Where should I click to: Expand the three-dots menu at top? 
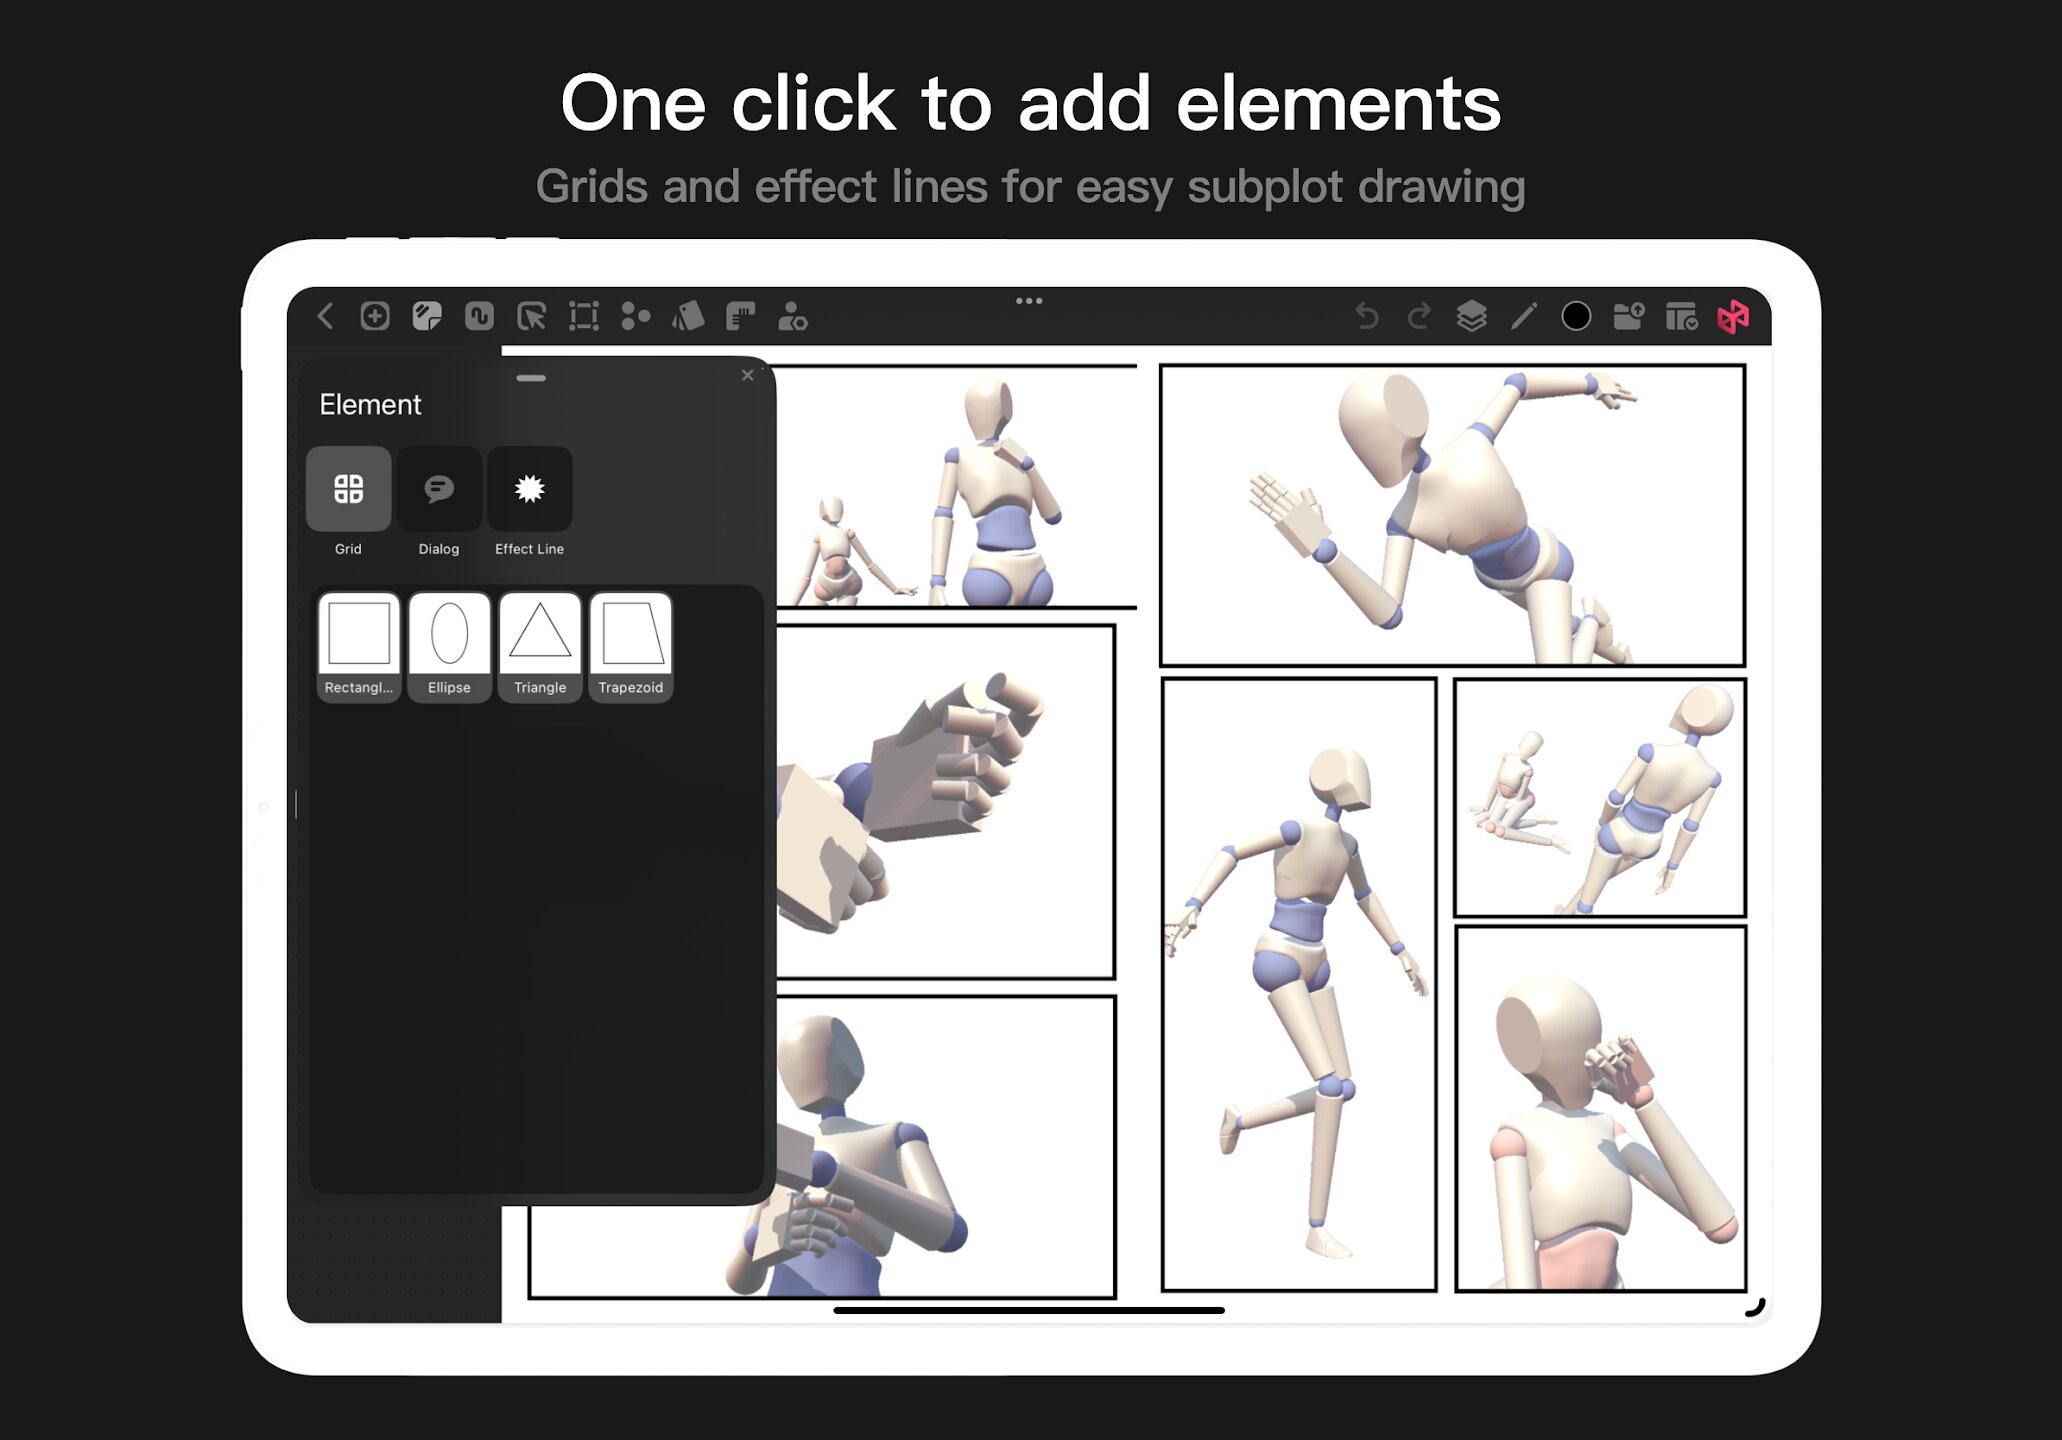(1029, 301)
